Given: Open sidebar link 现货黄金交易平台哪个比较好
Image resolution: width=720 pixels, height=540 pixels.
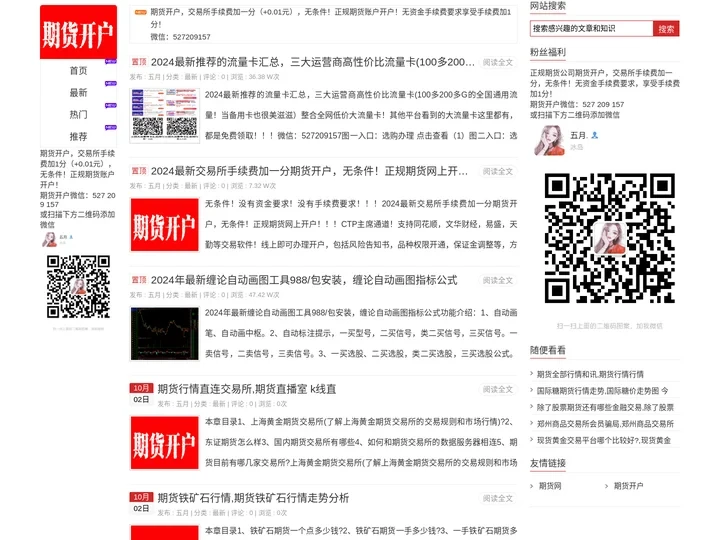Looking at the screenshot, I should point(604,440).
